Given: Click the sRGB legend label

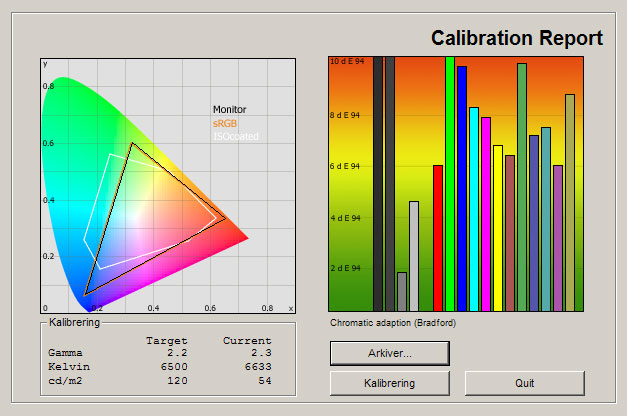Looking at the screenshot, I should [225, 123].
